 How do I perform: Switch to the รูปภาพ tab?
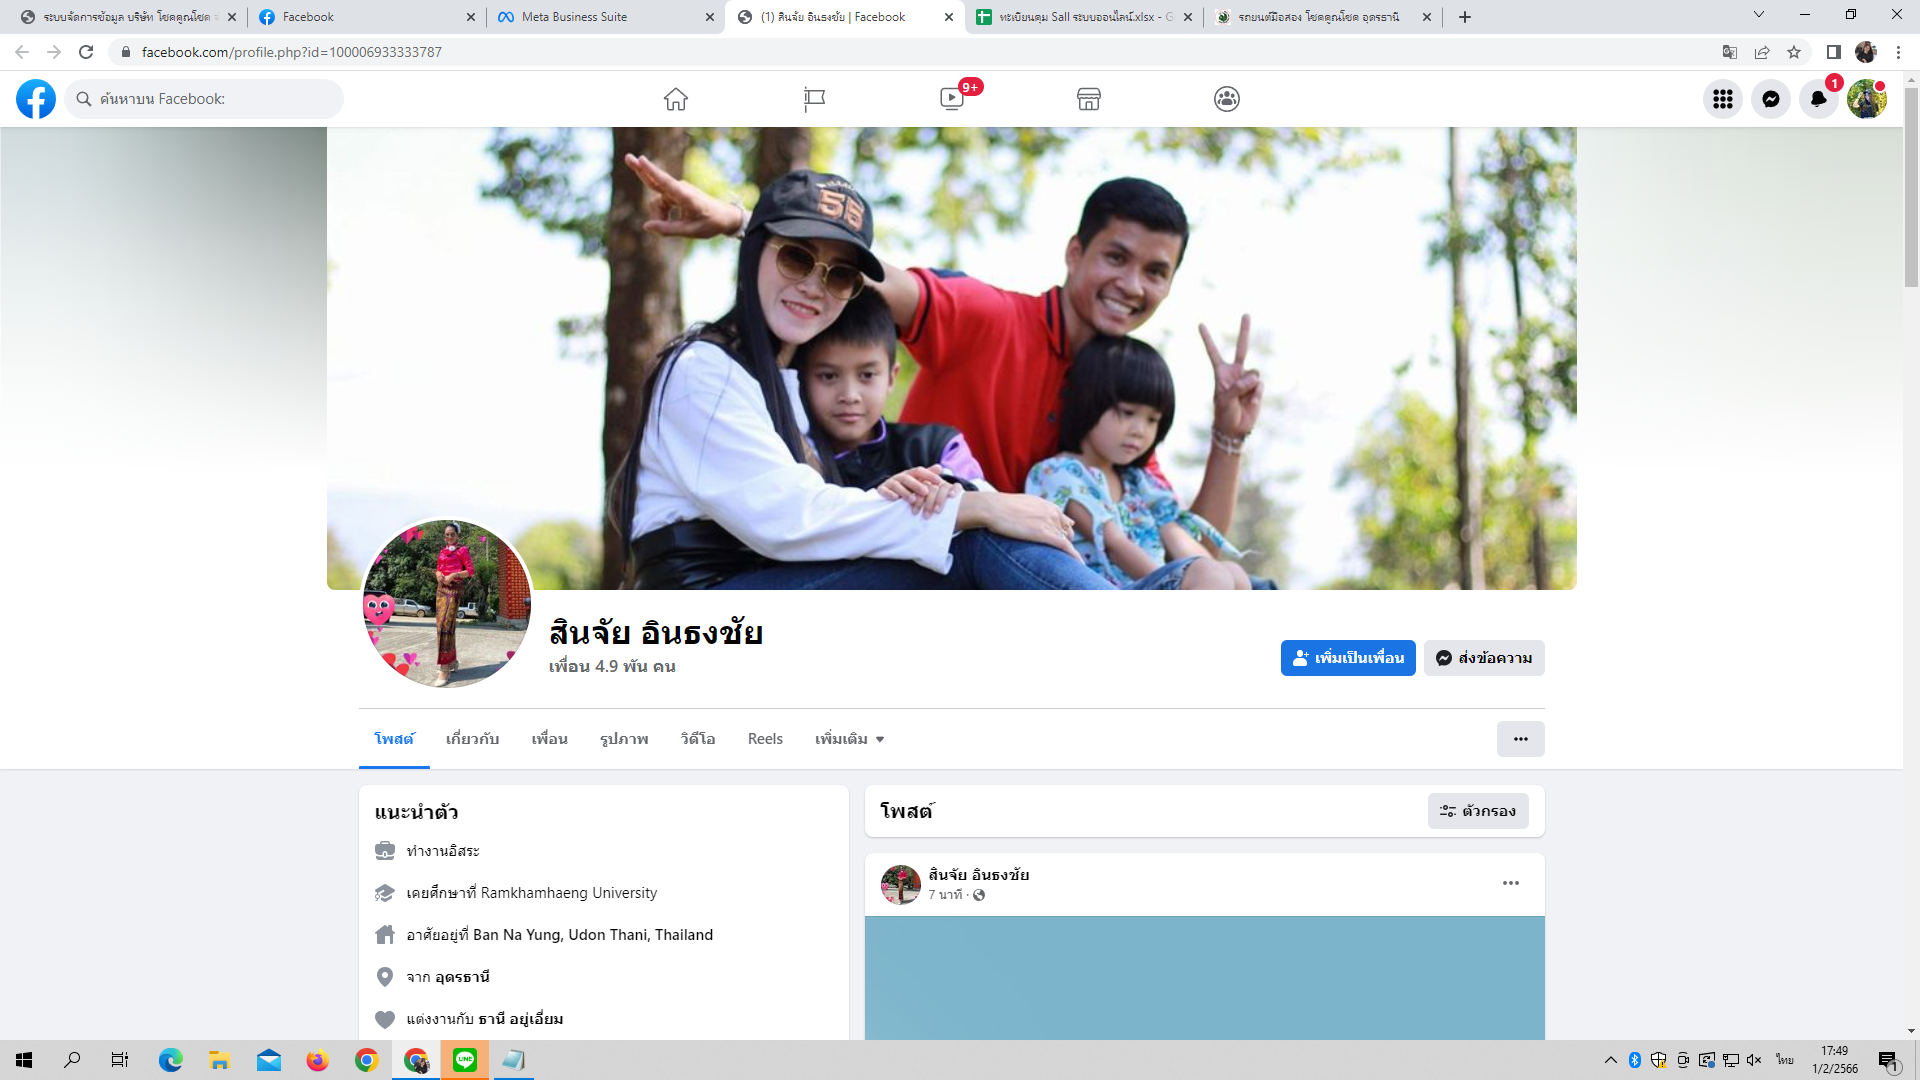pos(624,739)
